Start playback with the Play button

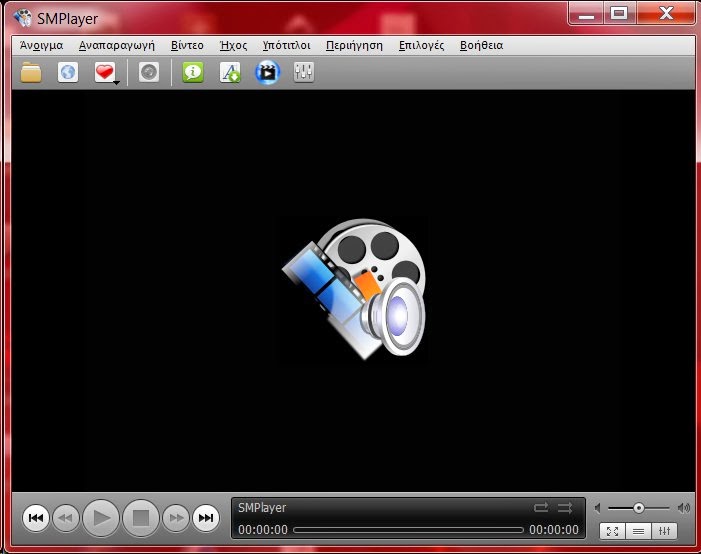click(101, 518)
